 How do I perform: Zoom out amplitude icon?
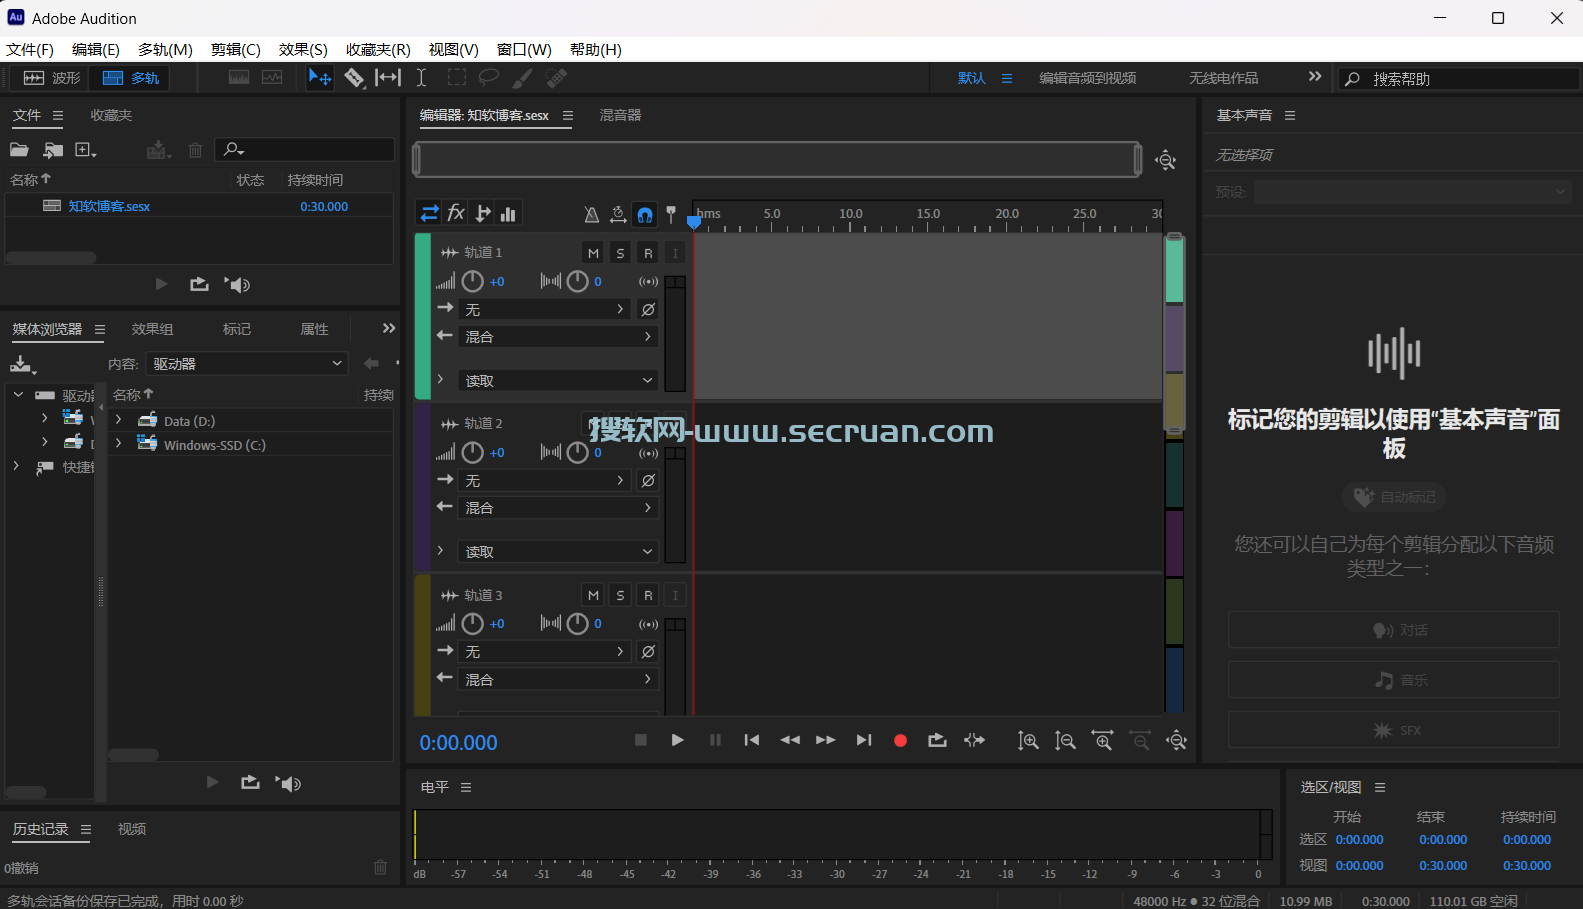coord(1065,741)
